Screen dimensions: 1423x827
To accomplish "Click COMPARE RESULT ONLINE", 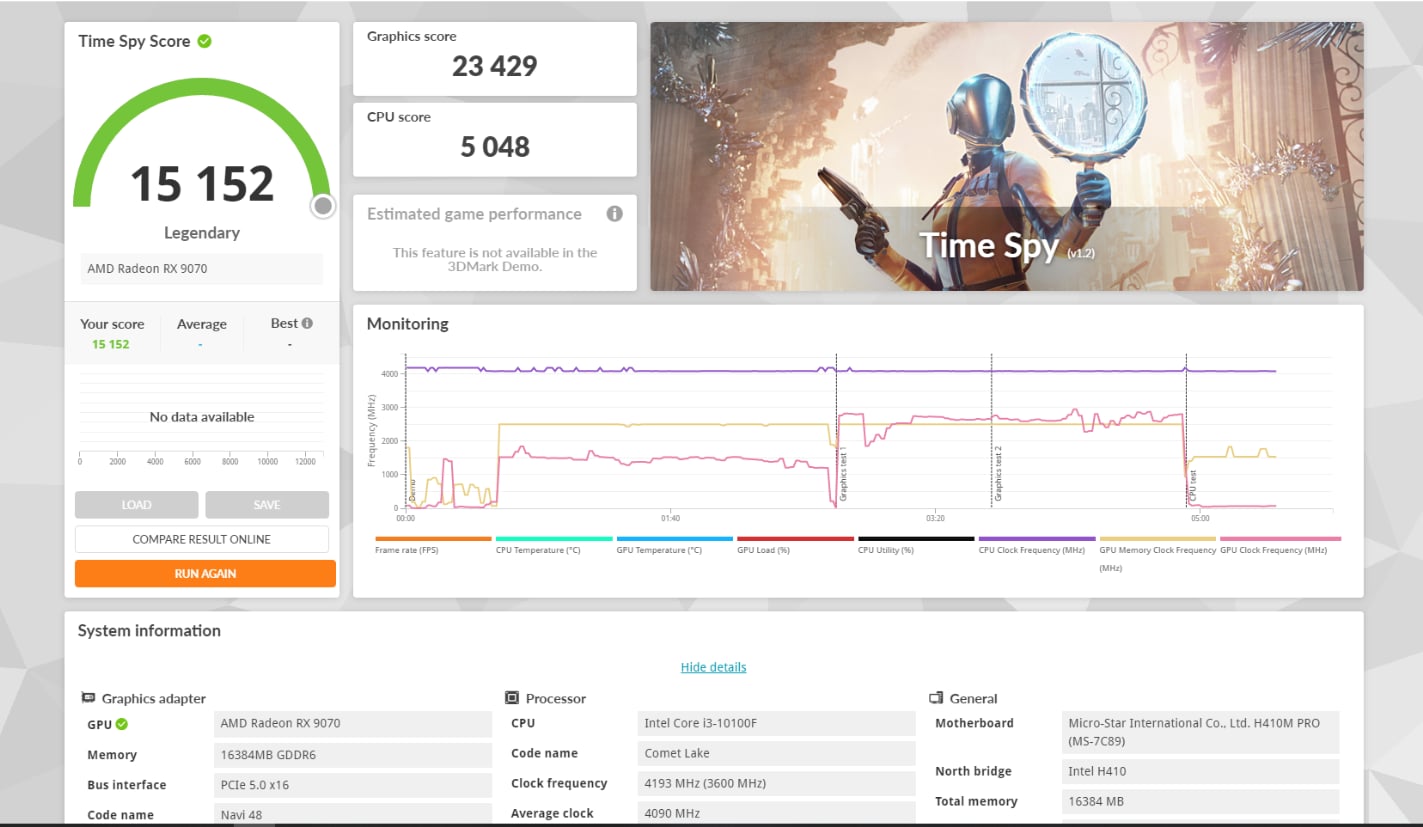I will coord(201,539).
